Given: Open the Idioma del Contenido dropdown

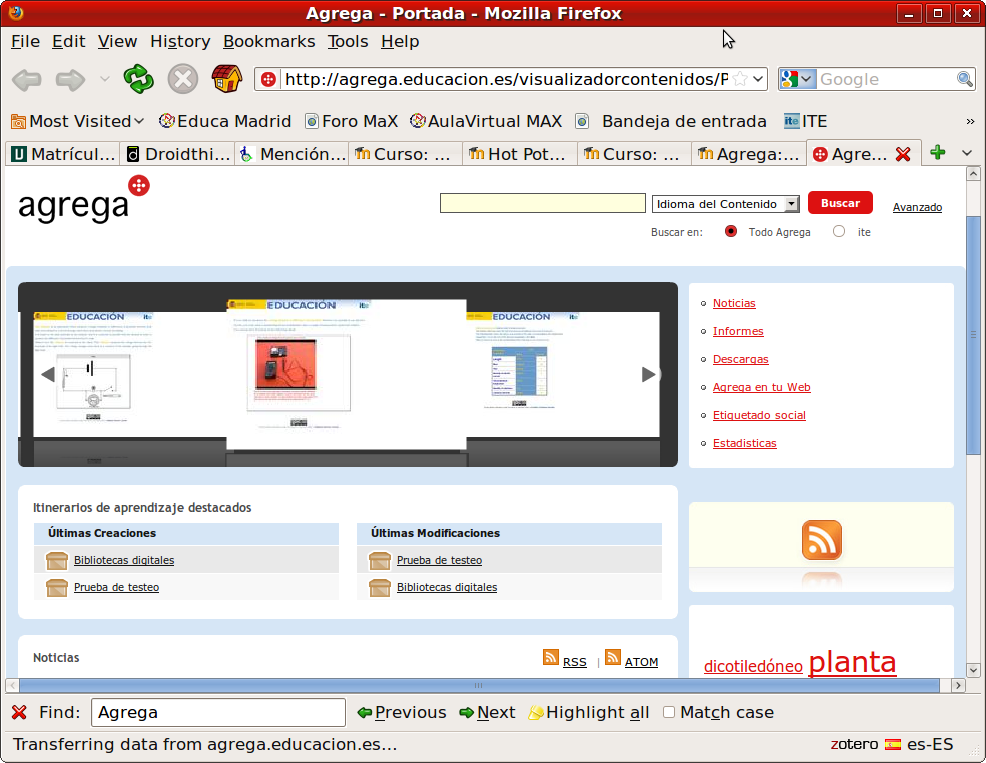Looking at the screenshot, I should 726,204.
